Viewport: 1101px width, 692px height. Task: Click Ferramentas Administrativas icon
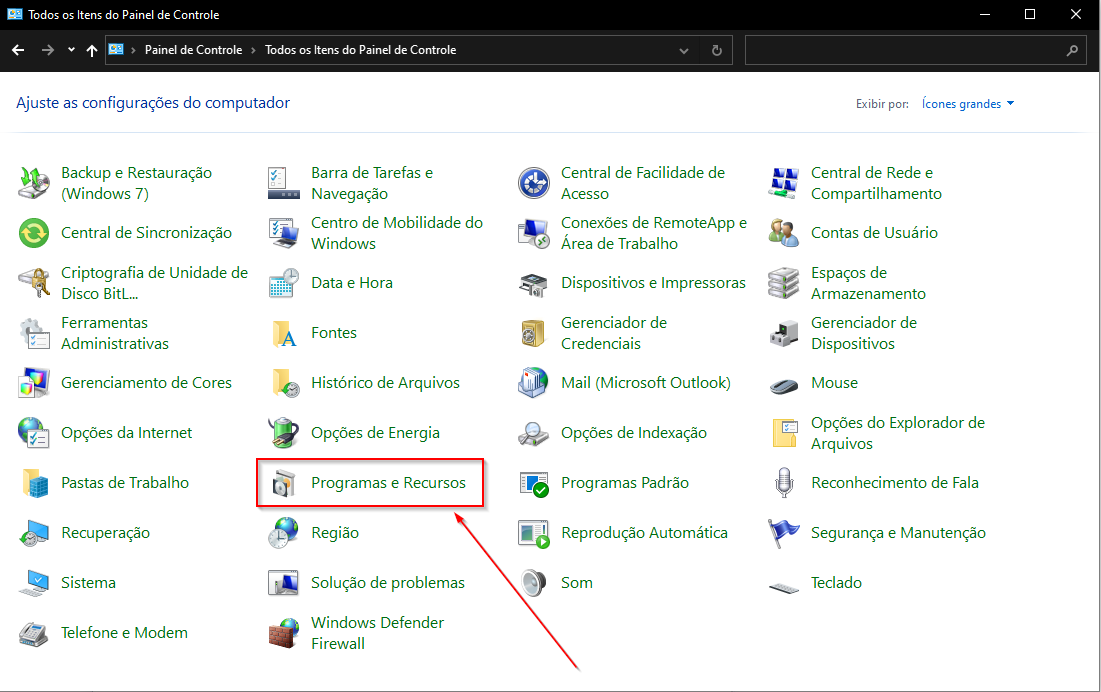click(x=34, y=333)
